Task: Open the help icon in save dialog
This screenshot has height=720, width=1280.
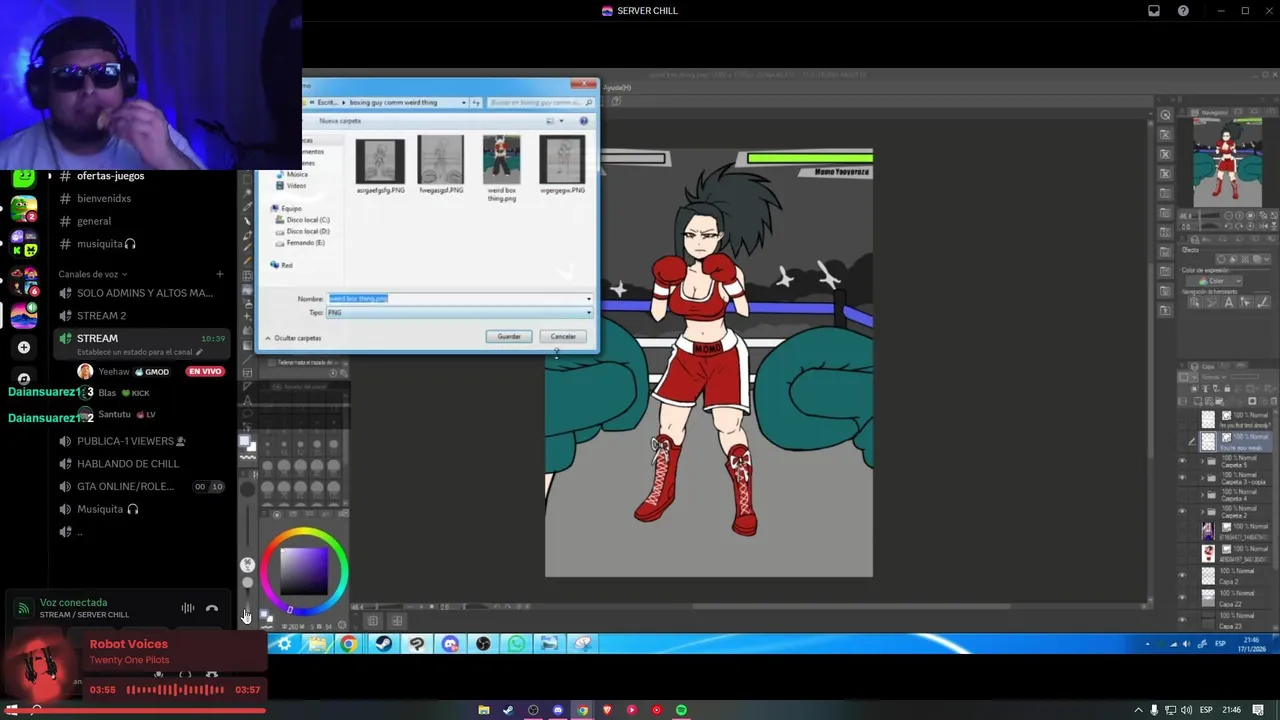Action: [584, 121]
